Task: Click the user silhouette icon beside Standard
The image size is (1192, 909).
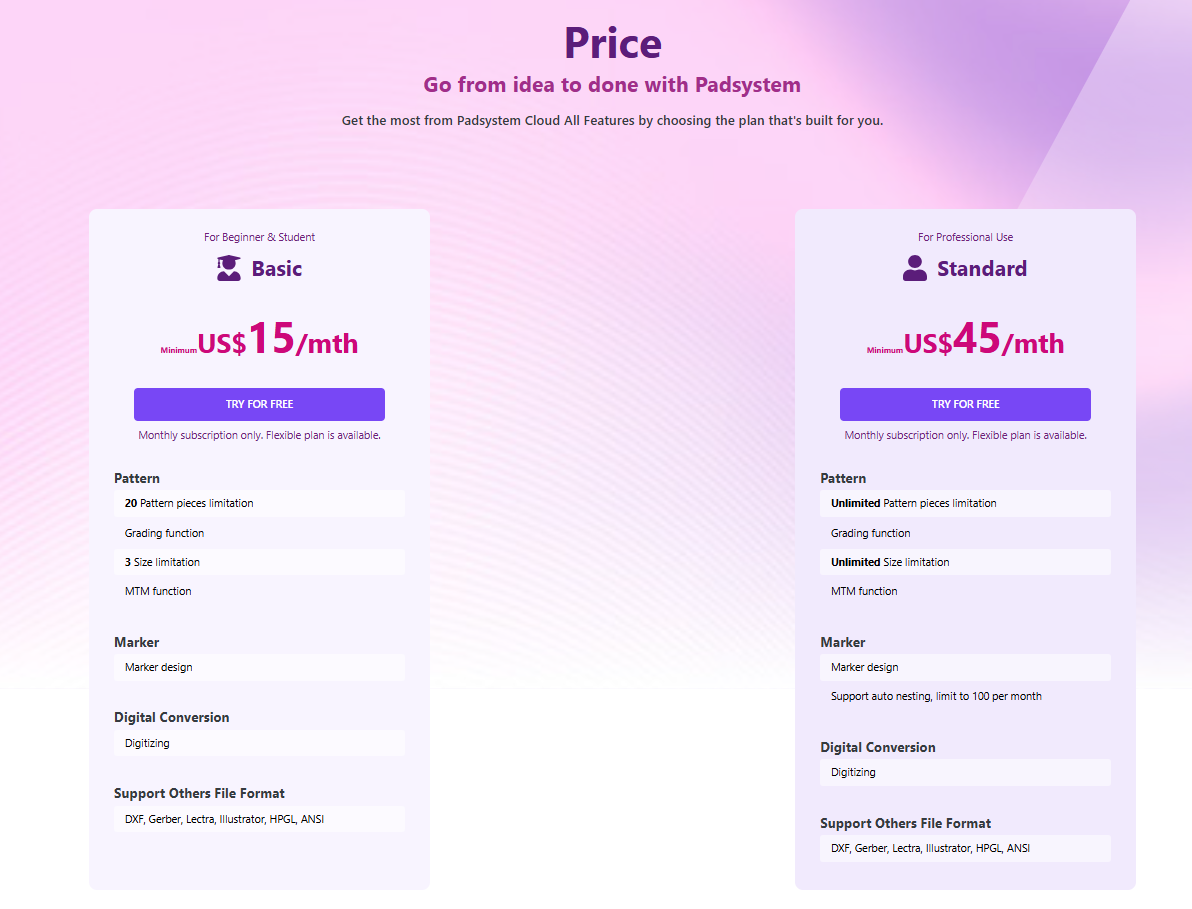Action: click(x=915, y=268)
